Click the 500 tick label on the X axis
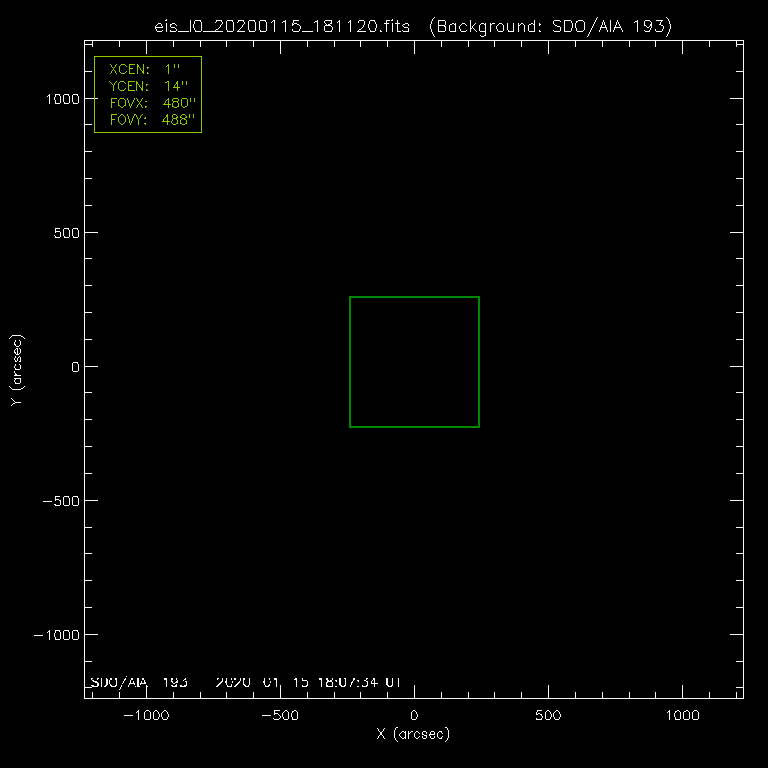The image size is (768, 768). pyautogui.click(x=548, y=716)
